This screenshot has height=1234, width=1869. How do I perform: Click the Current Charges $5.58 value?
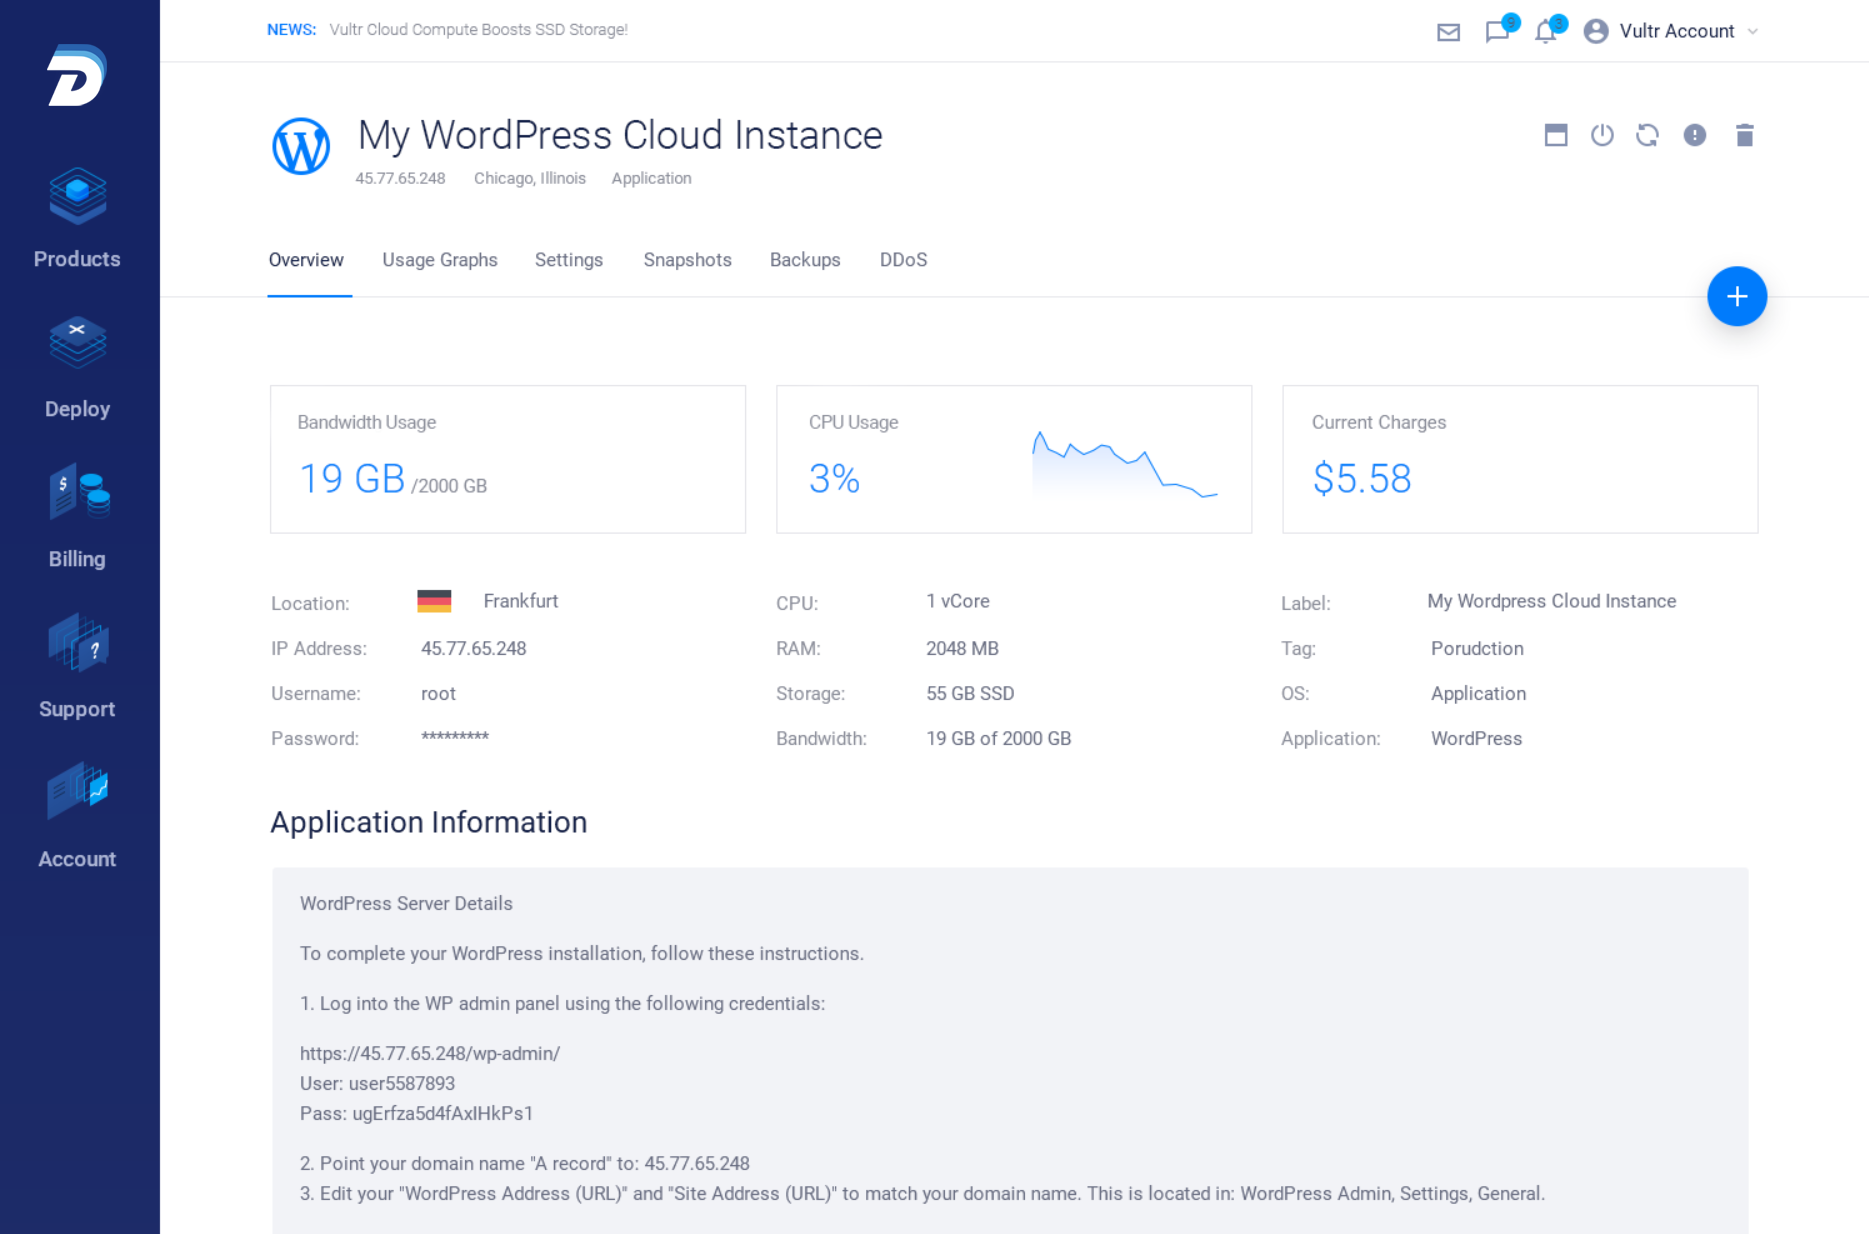[1362, 479]
